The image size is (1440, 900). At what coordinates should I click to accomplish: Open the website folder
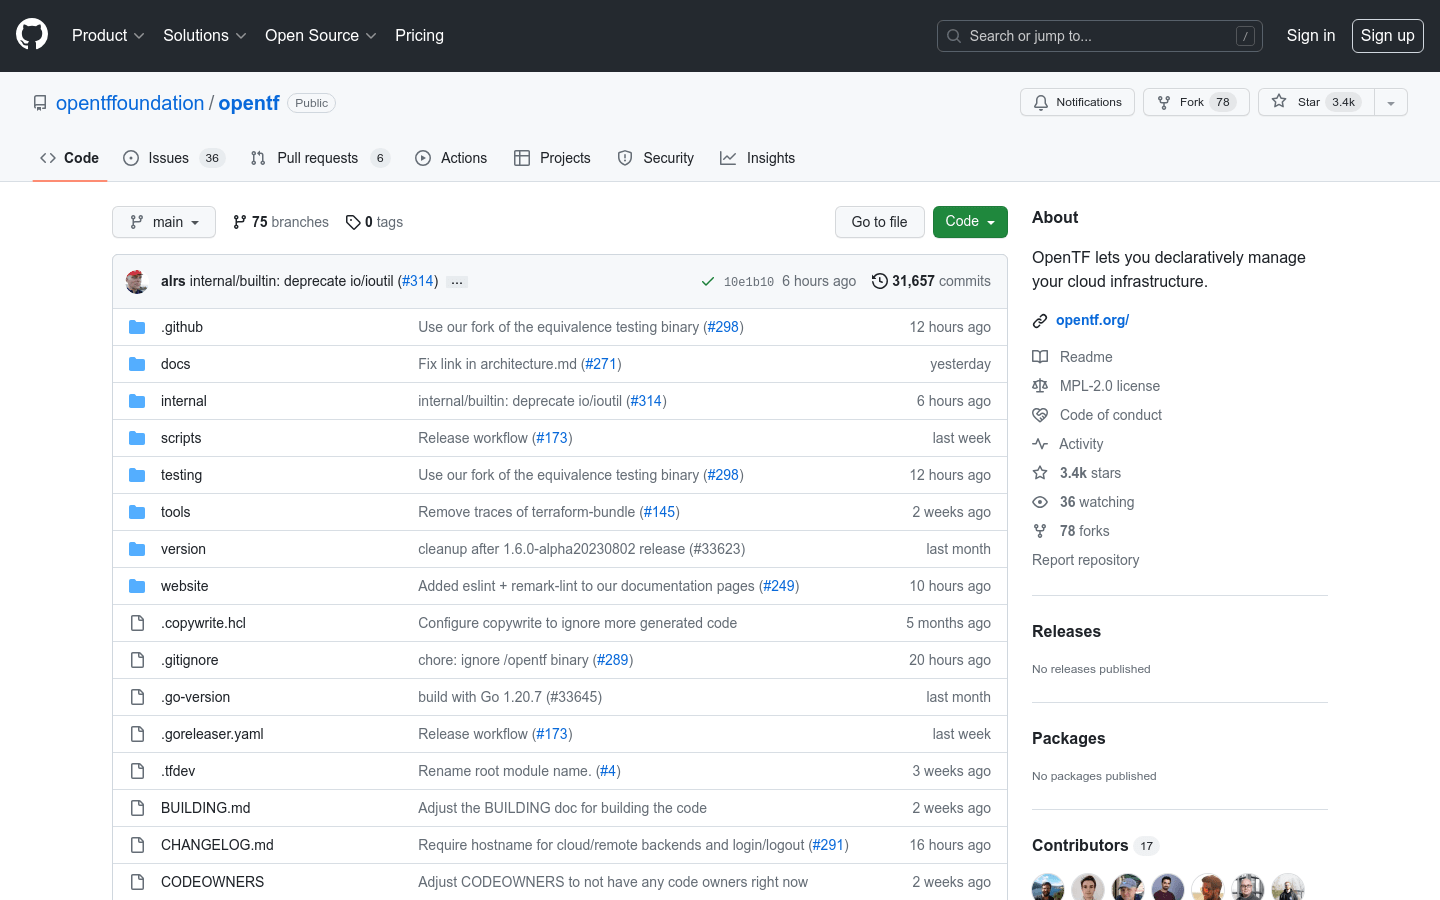(185, 586)
